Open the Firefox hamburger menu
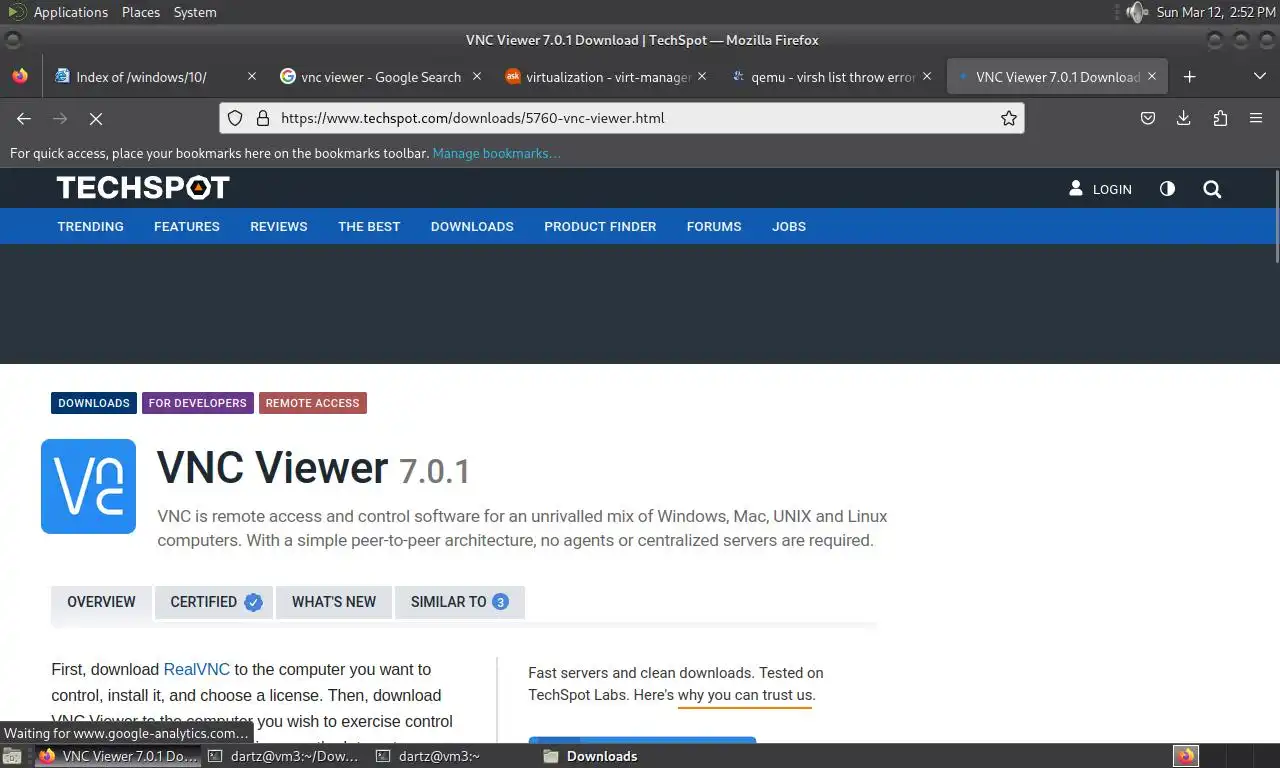1280x768 pixels. coord(1256,118)
